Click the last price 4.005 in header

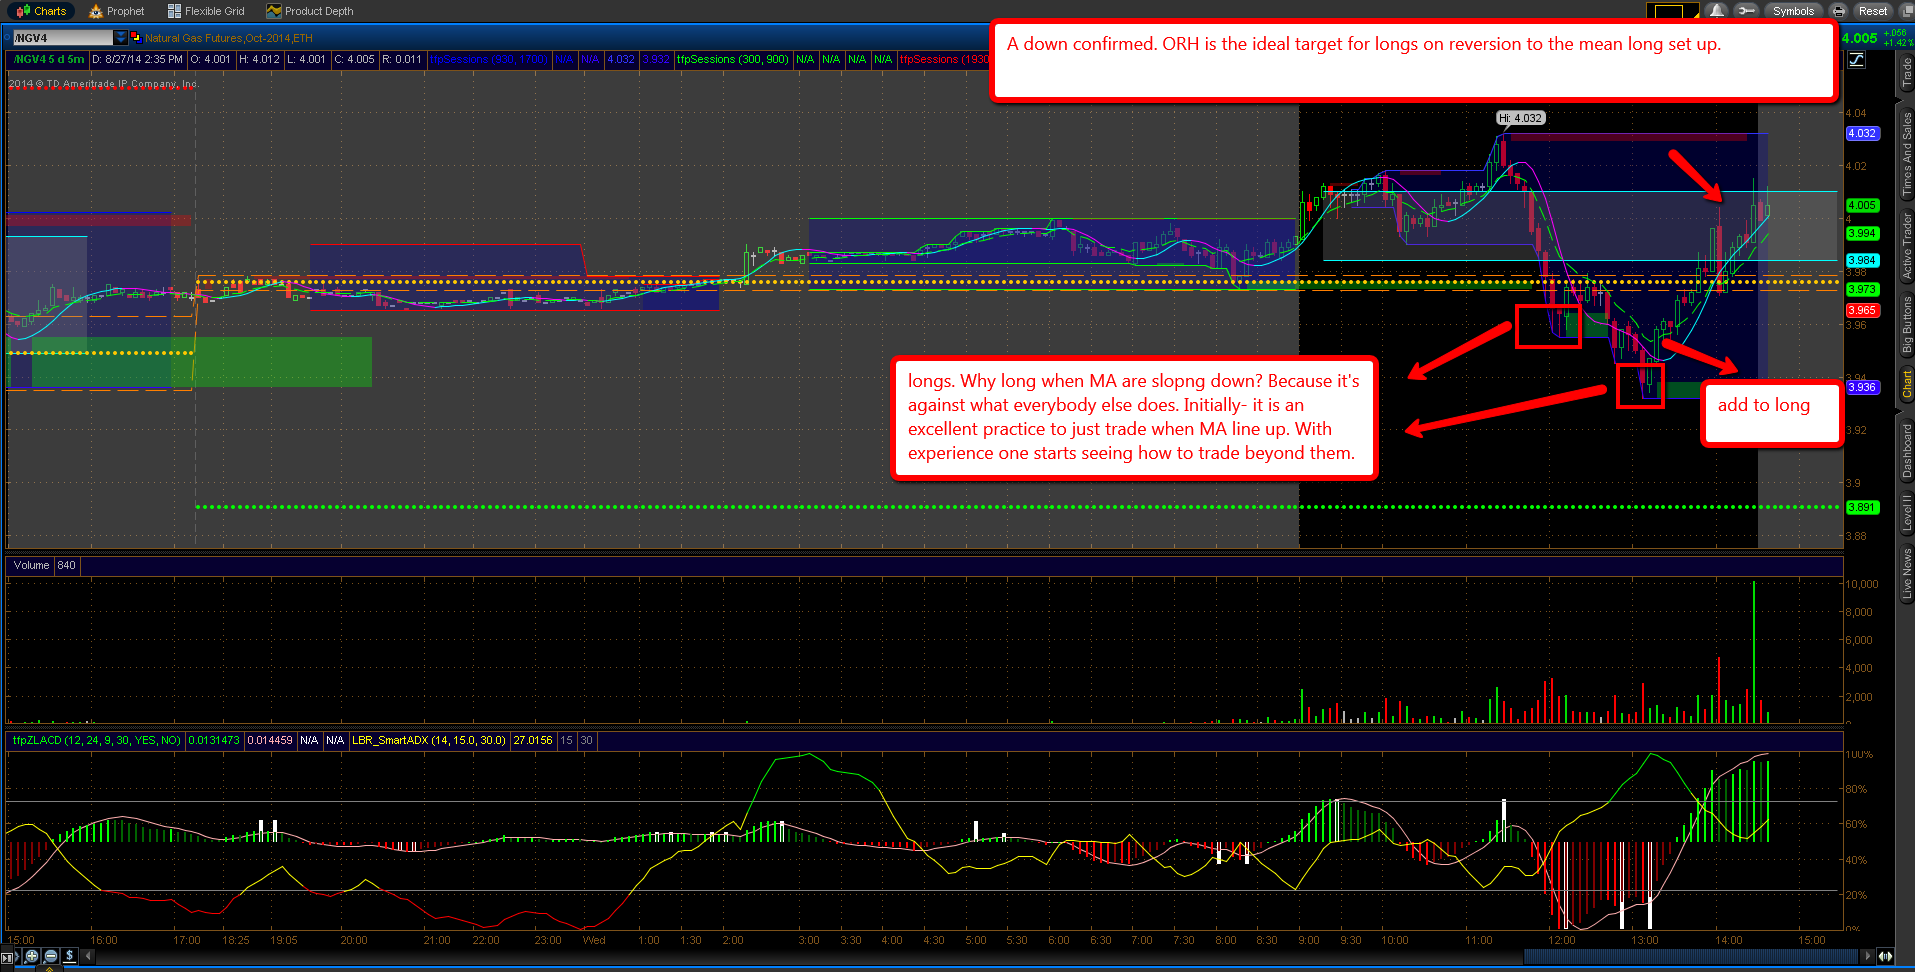pyautogui.click(x=1860, y=38)
